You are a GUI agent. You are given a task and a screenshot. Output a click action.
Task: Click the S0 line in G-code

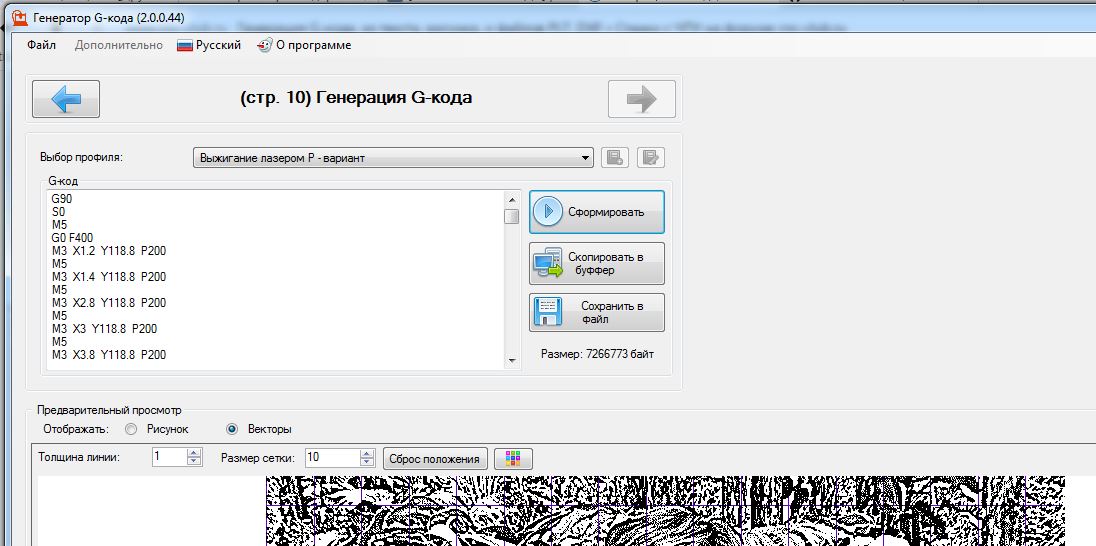(58, 212)
